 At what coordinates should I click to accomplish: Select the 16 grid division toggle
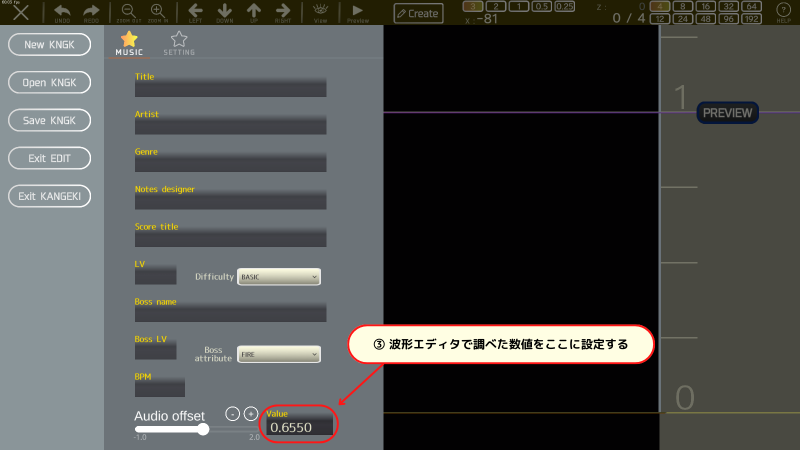(x=702, y=7)
